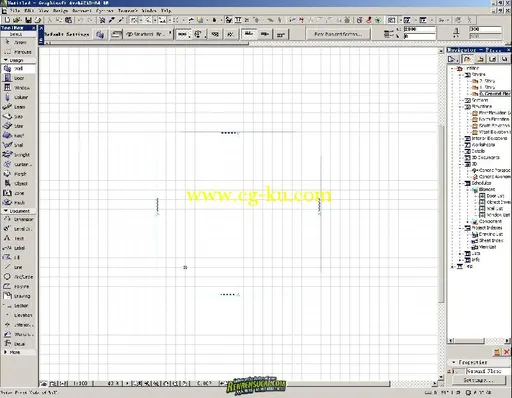
Task: Select the Label tool
Action: [x=19, y=248]
